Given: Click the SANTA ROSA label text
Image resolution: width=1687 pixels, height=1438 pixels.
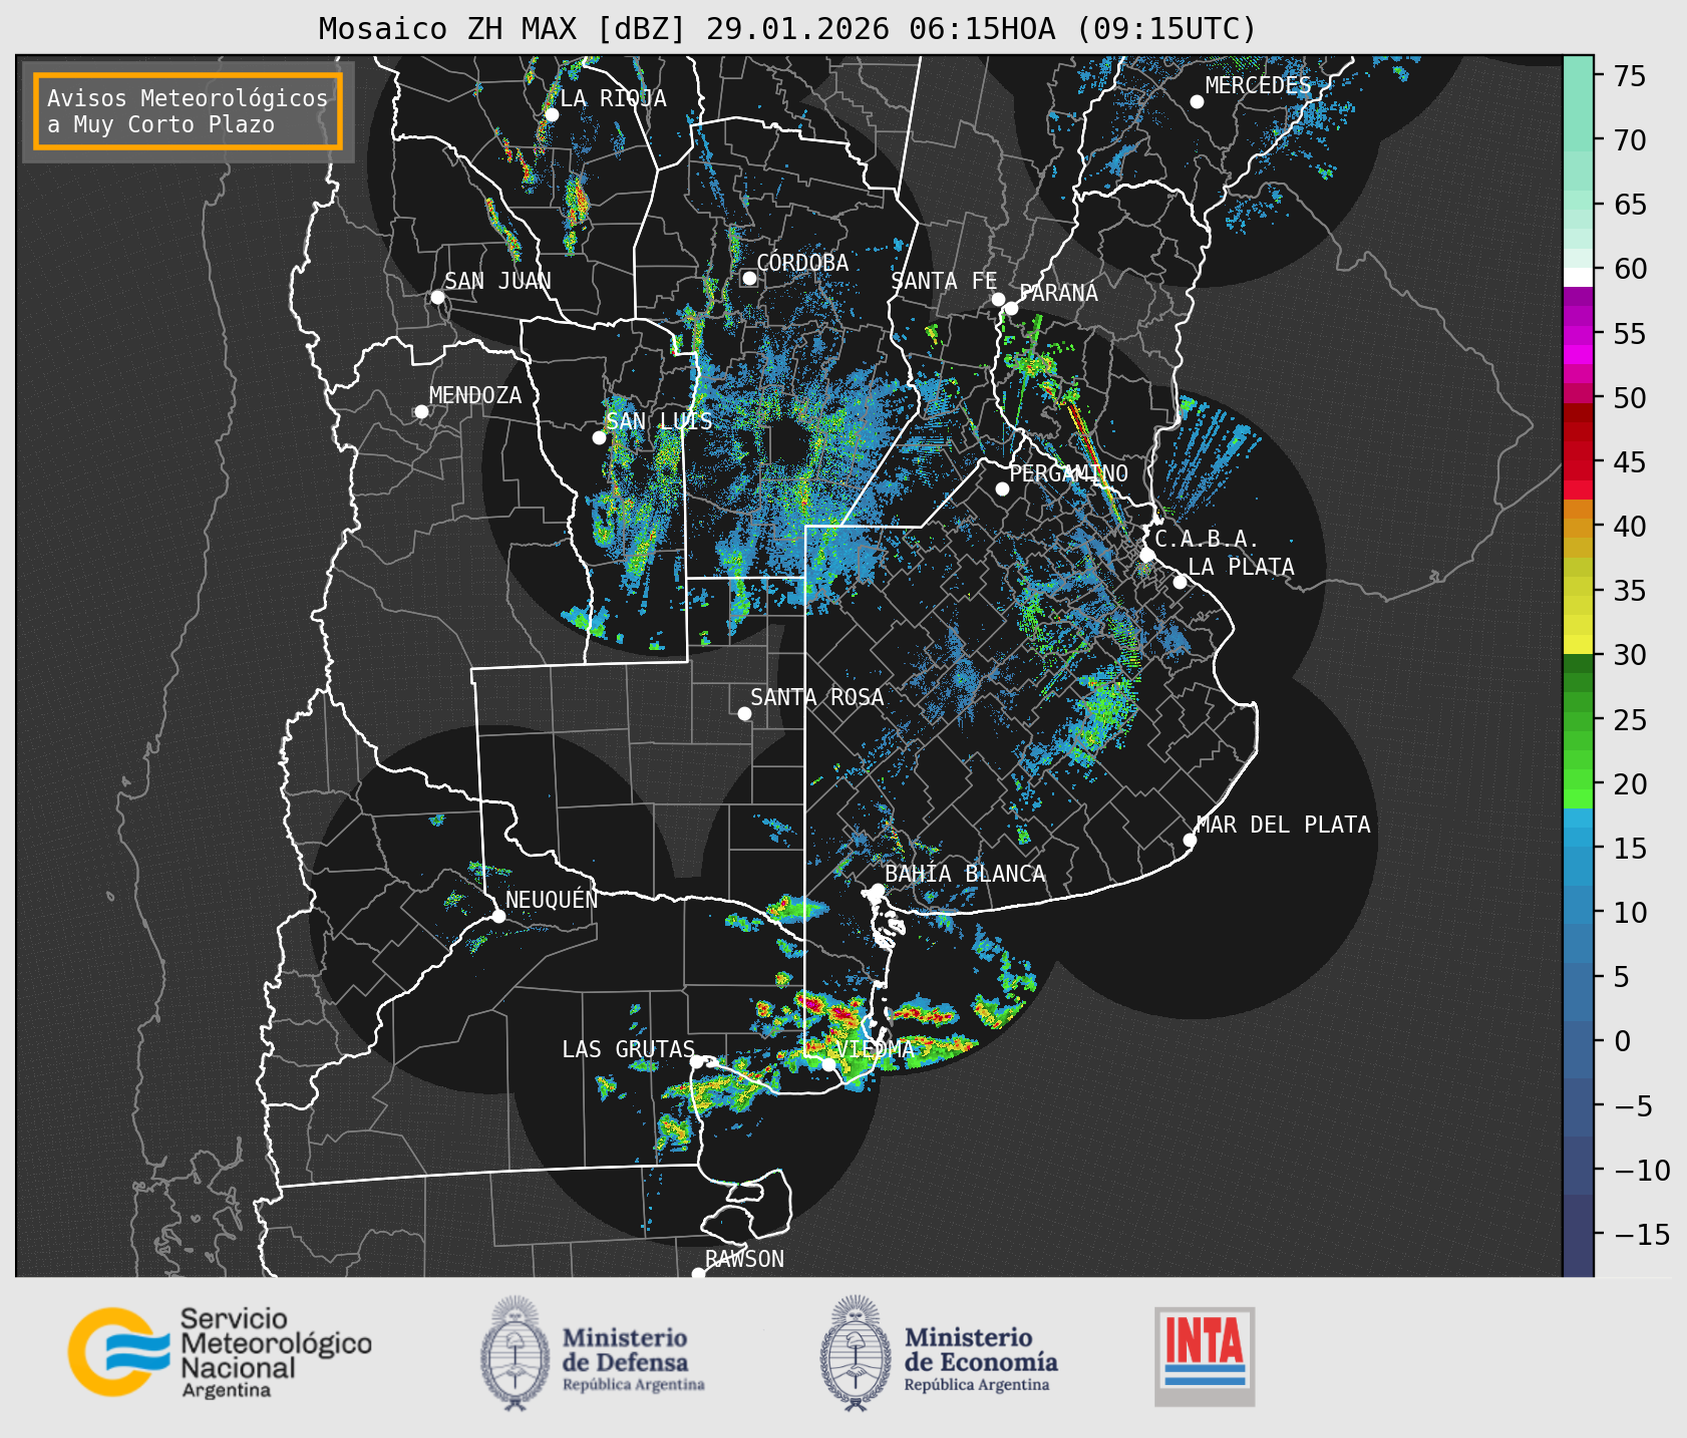Looking at the screenshot, I should pyautogui.click(x=817, y=697).
